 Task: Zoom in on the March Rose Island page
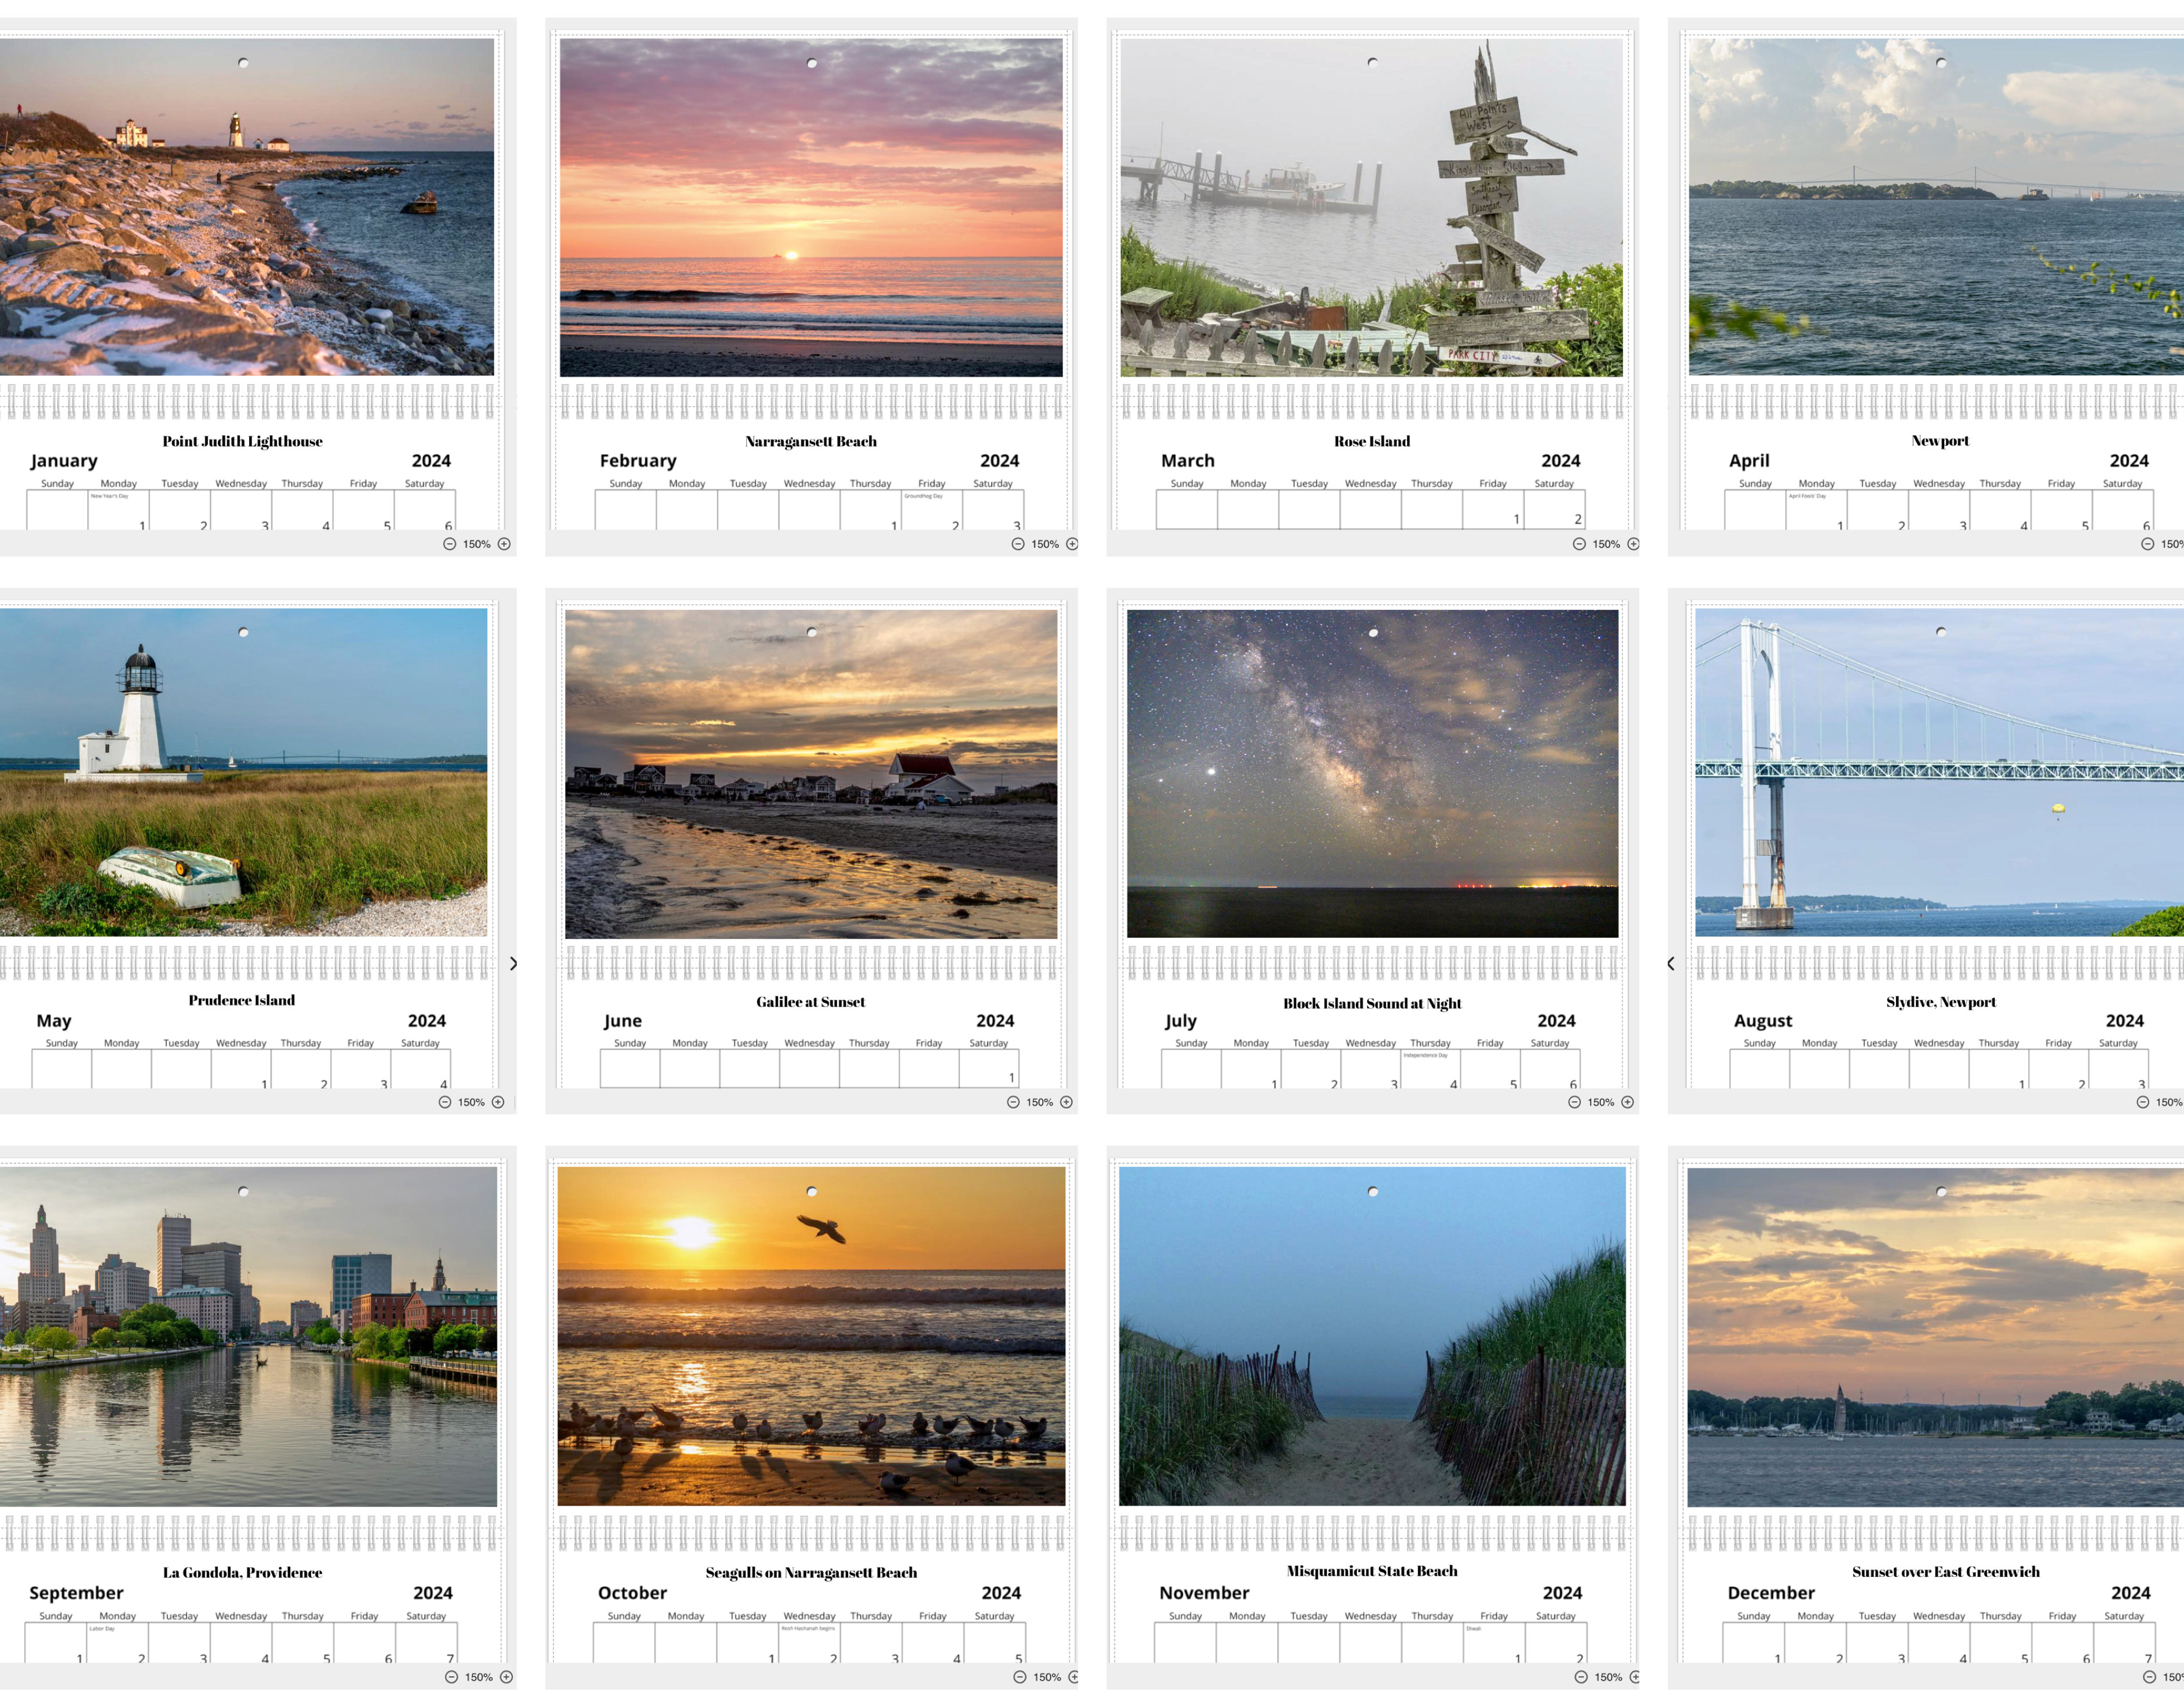1633,544
